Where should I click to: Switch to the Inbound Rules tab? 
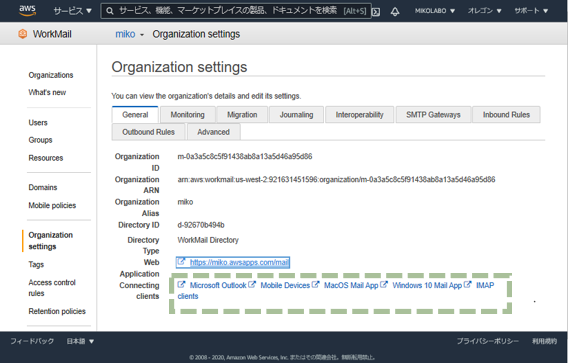pyautogui.click(x=506, y=115)
